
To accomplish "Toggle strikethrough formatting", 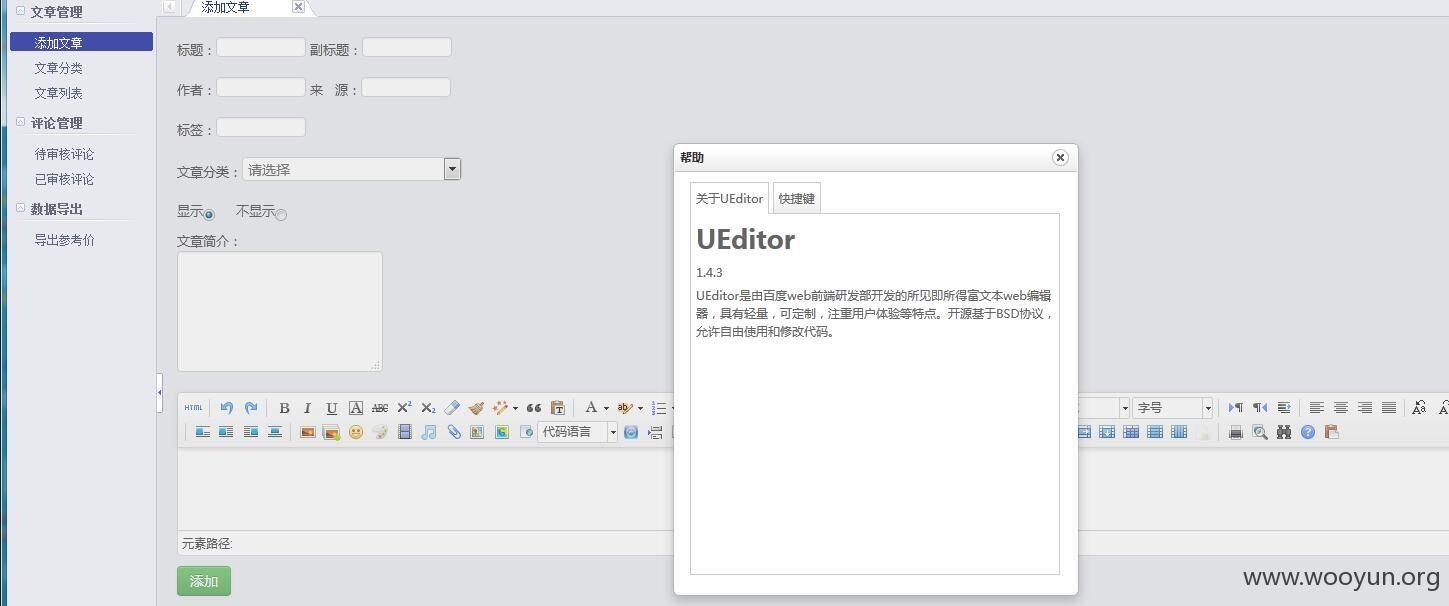I will pos(379,407).
